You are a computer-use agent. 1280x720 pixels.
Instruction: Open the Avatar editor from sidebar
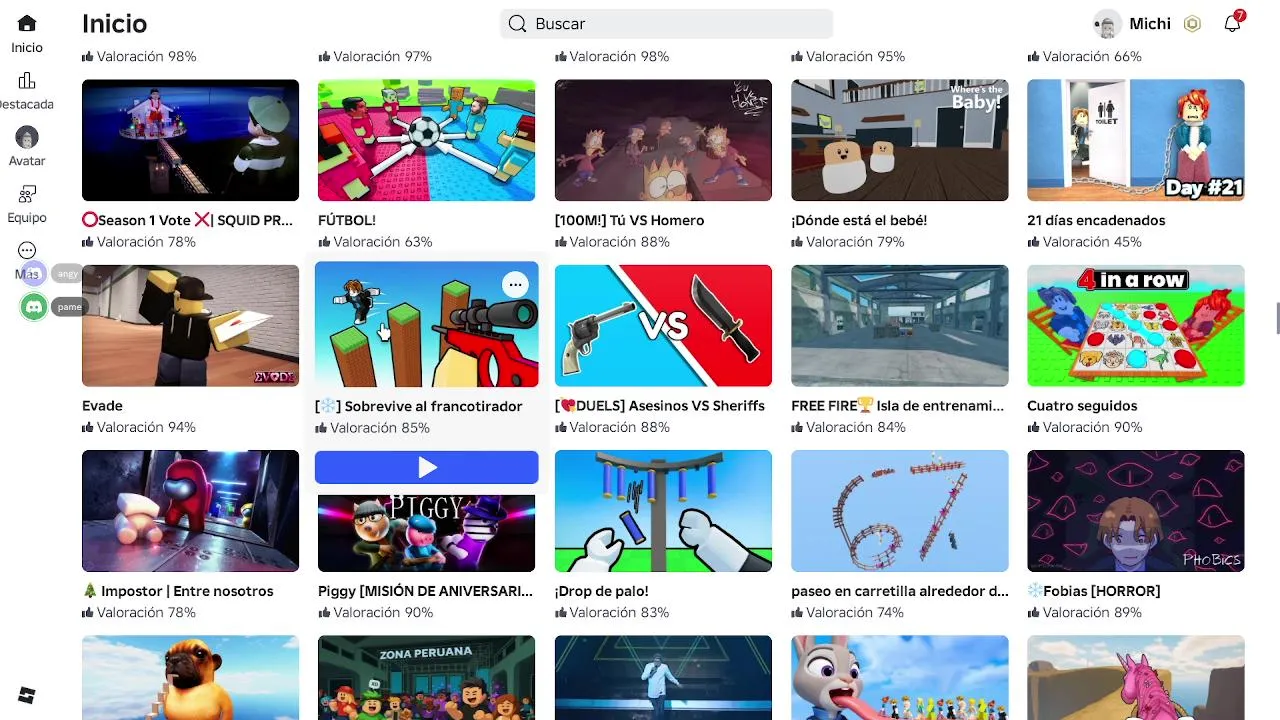click(27, 147)
